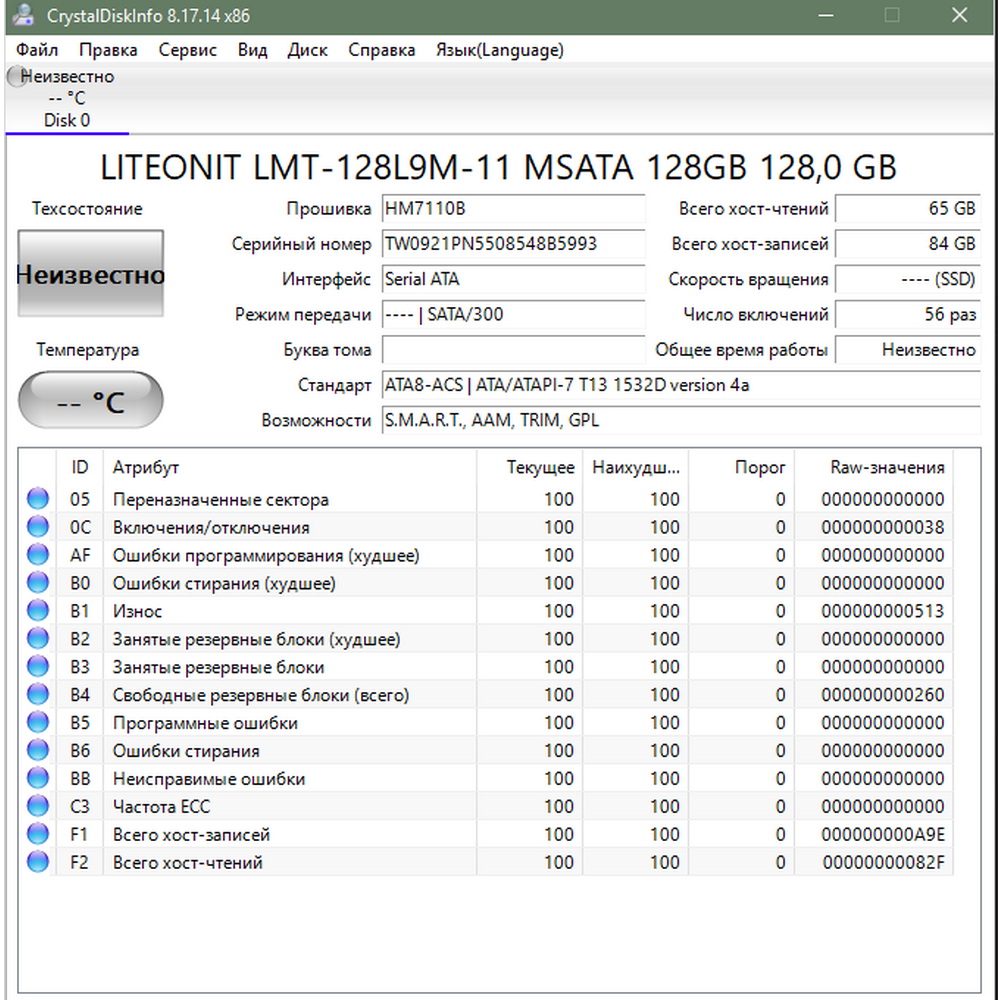Click the status orb for Неисправимые ошибки

click(38, 778)
